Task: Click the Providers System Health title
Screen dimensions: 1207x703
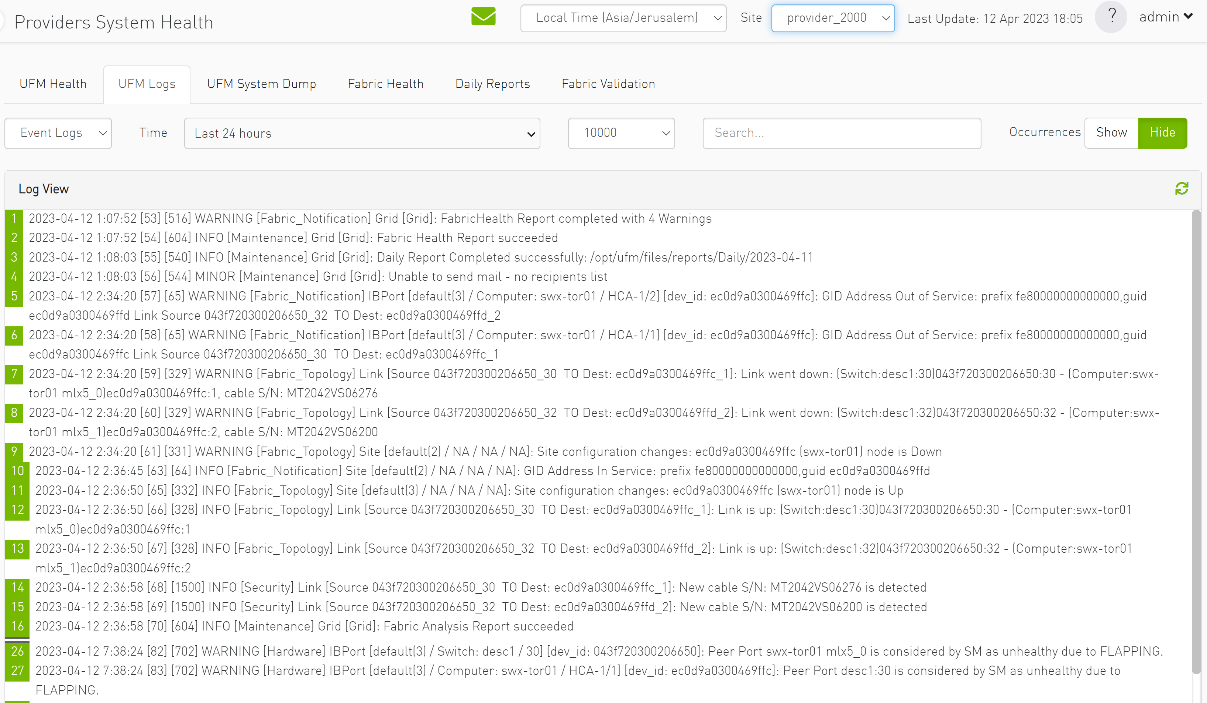Action: click(x=112, y=21)
